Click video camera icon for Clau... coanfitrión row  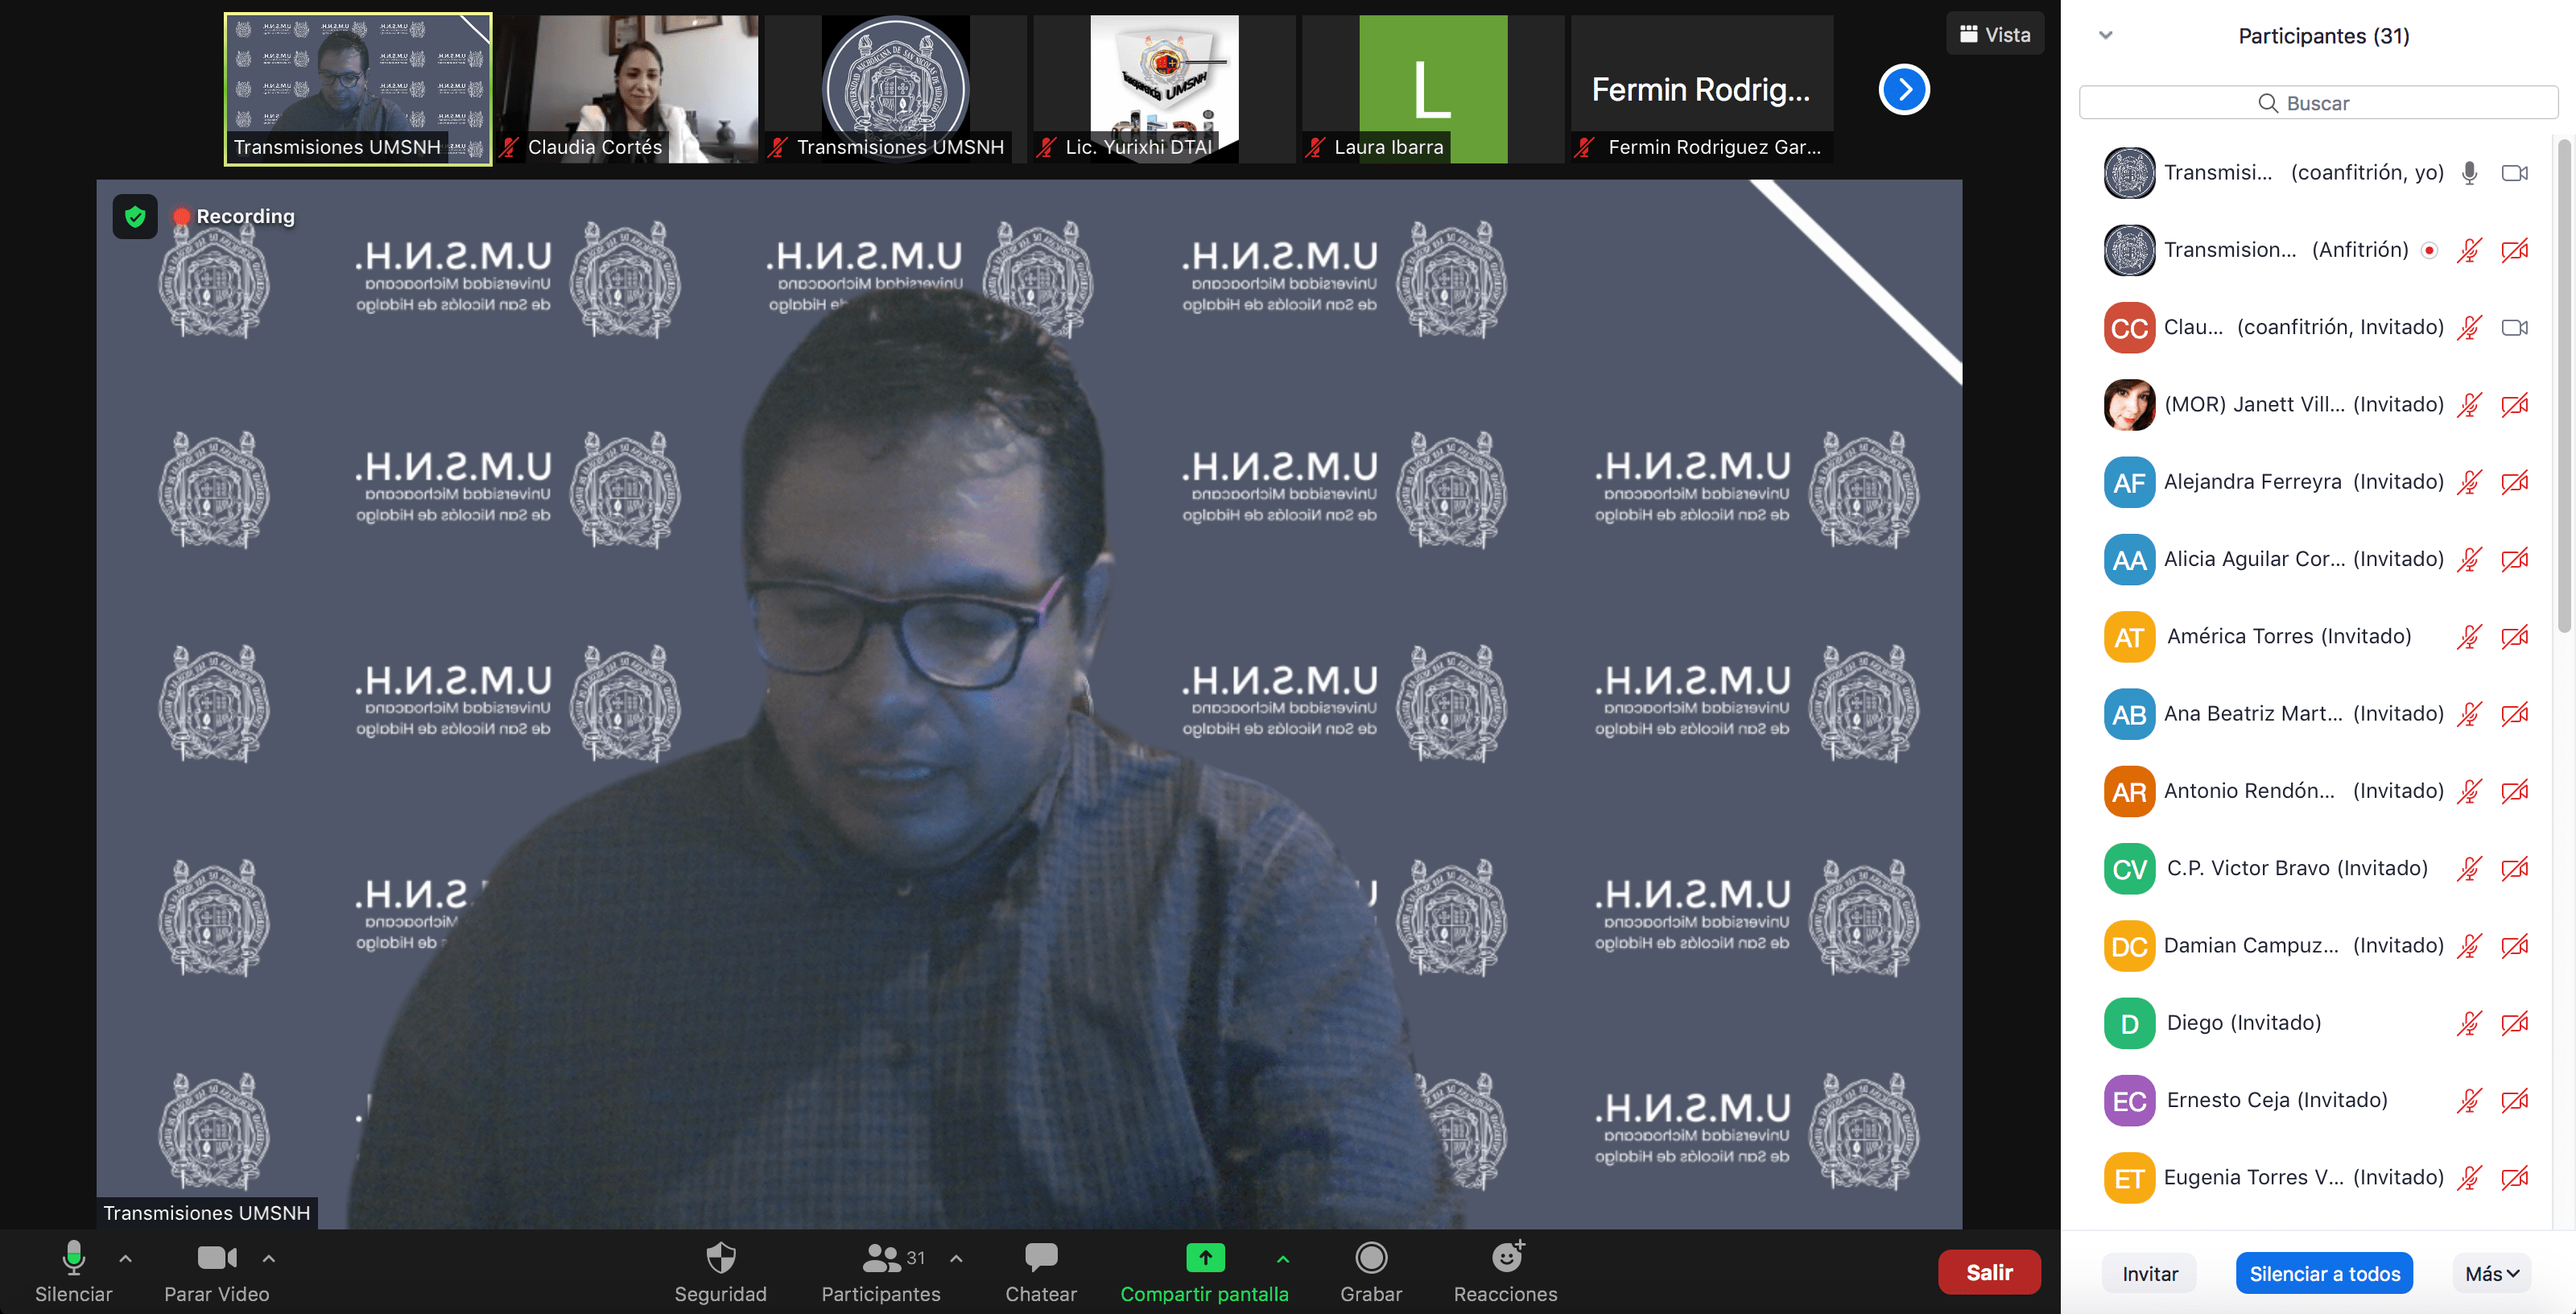point(2514,327)
